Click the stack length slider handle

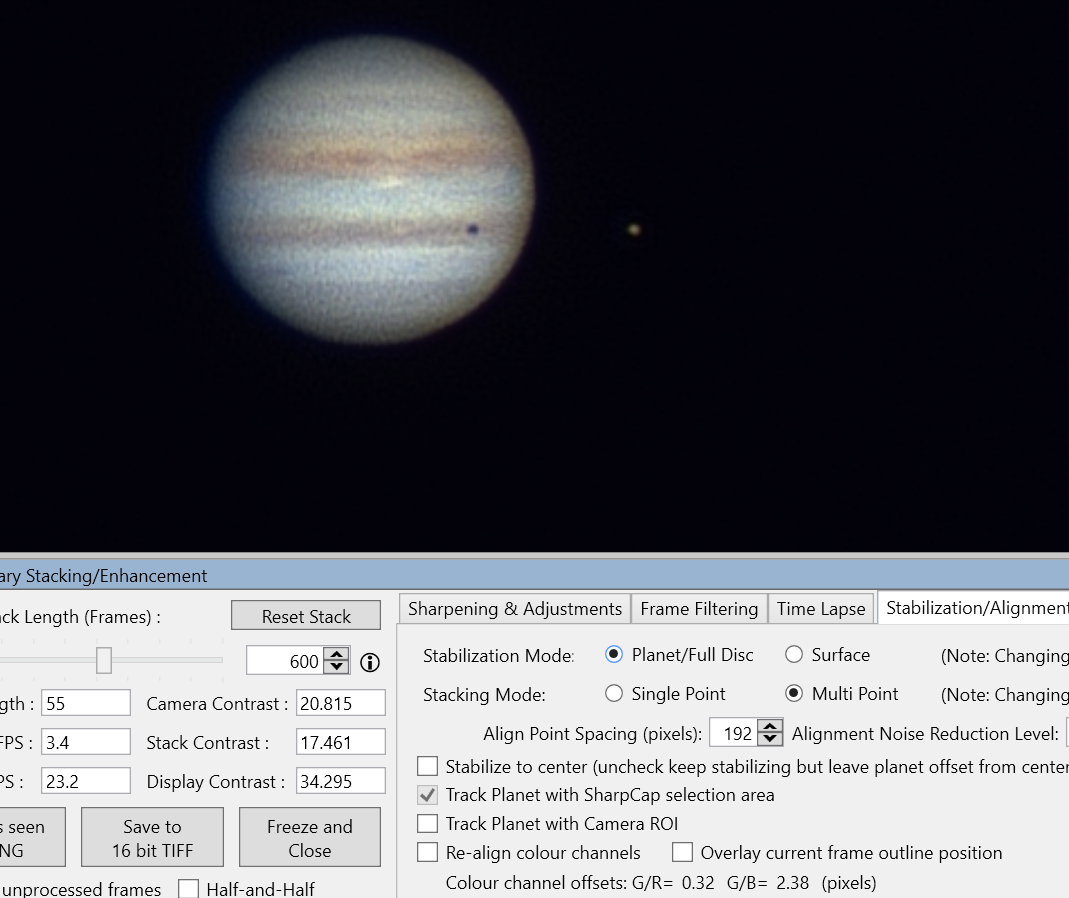click(x=104, y=661)
